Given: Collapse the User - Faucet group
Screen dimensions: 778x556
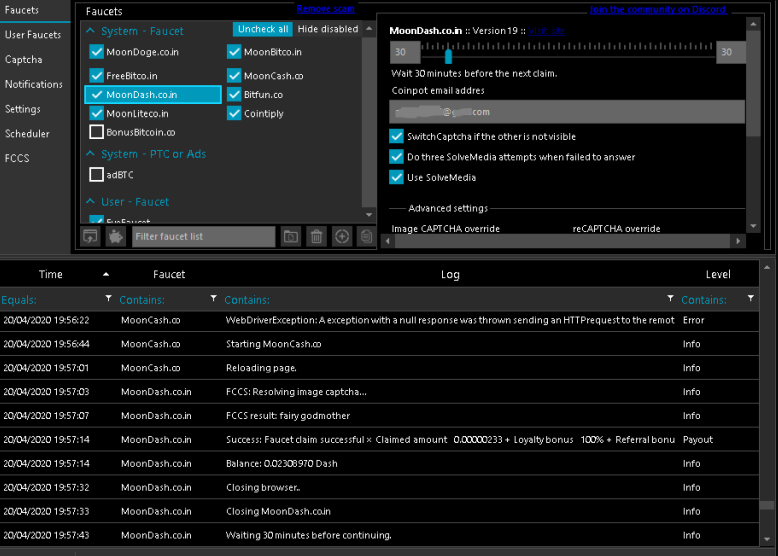Looking at the screenshot, I should click(x=91, y=202).
